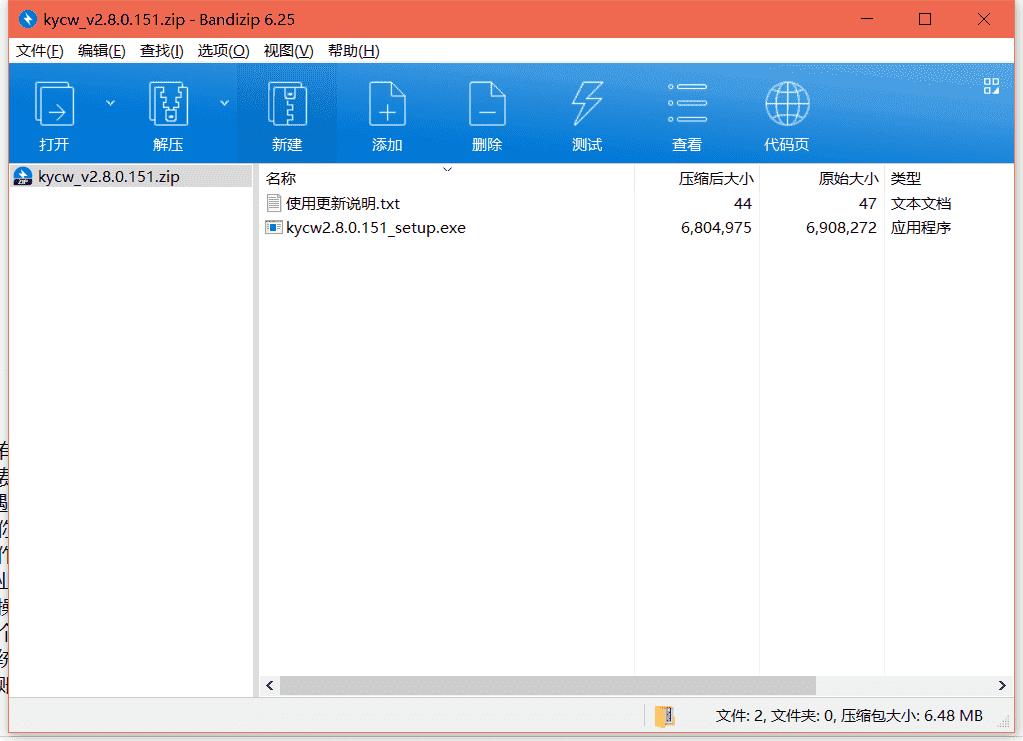Click the toolbar customize grid icon
This screenshot has width=1023, height=741.
tap(991, 86)
